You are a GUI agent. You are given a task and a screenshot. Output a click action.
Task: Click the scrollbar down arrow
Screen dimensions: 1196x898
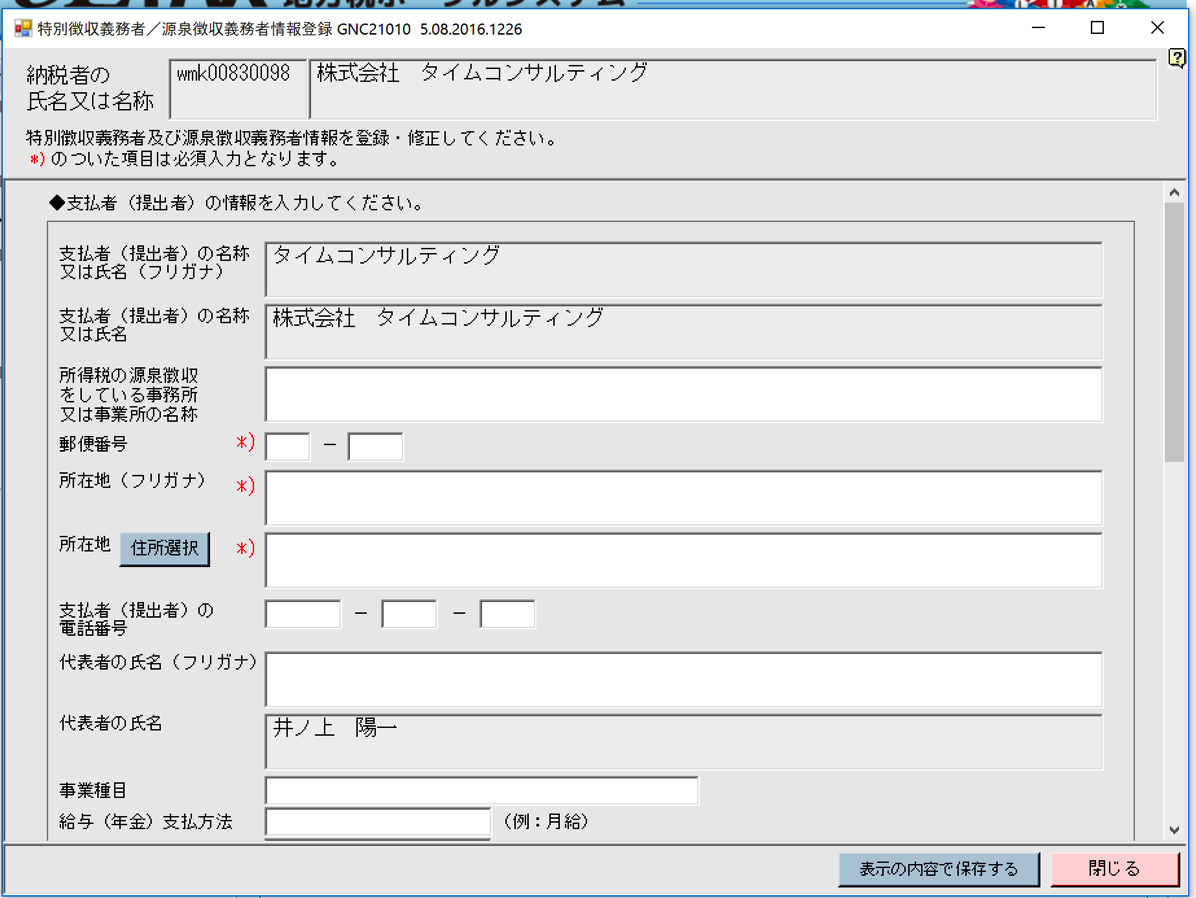tap(1174, 830)
